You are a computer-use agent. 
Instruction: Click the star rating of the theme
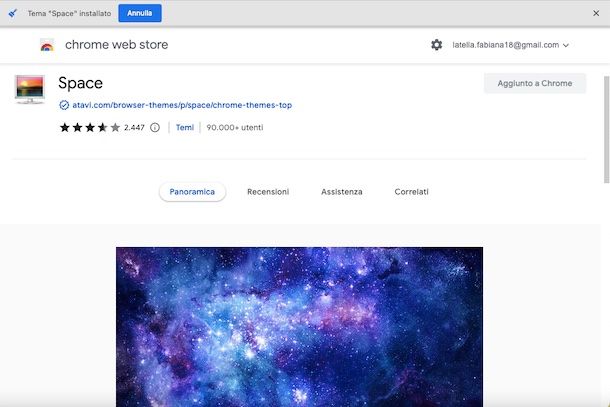point(90,127)
